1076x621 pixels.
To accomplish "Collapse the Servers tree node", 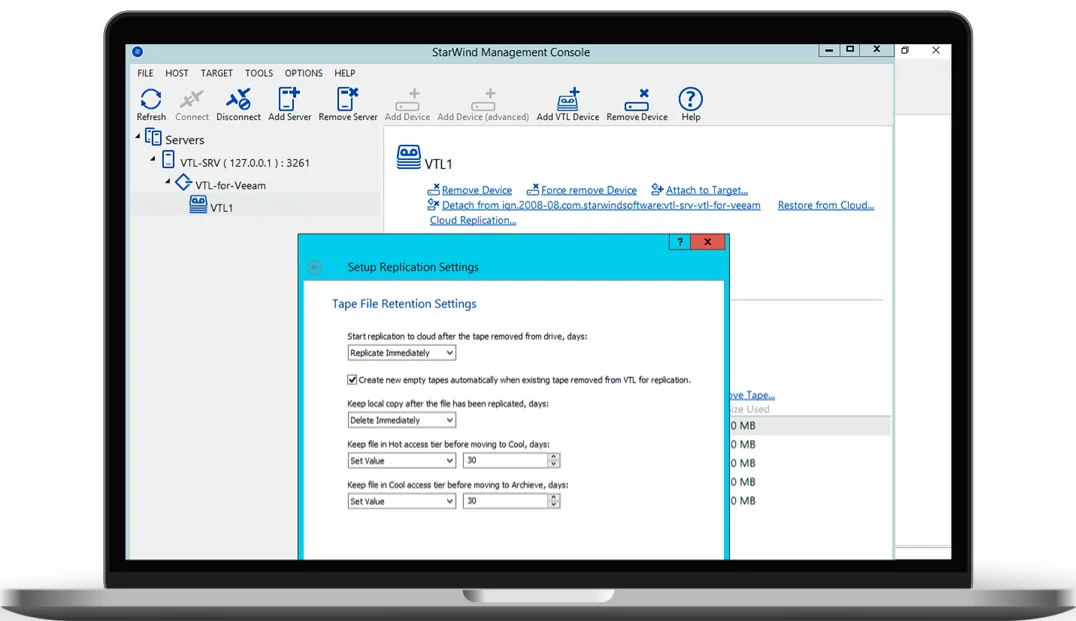I will [x=138, y=137].
